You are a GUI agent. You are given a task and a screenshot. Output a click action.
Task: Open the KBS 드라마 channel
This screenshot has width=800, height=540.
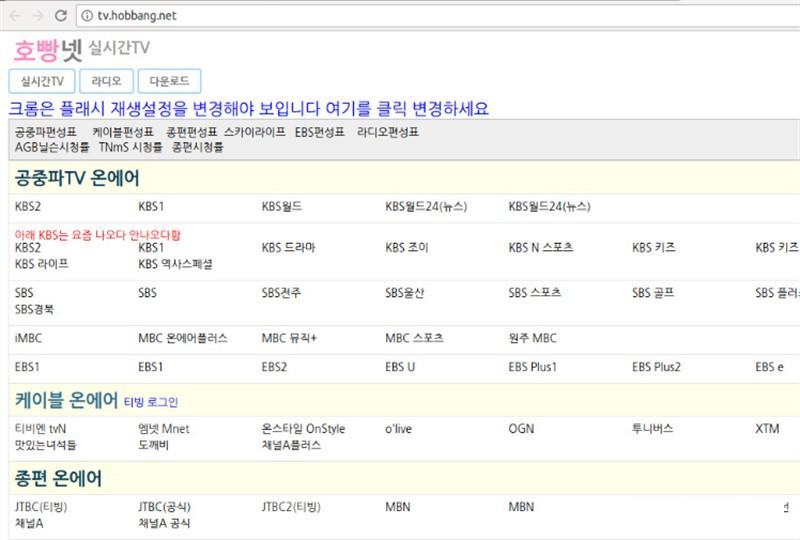pos(288,248)
